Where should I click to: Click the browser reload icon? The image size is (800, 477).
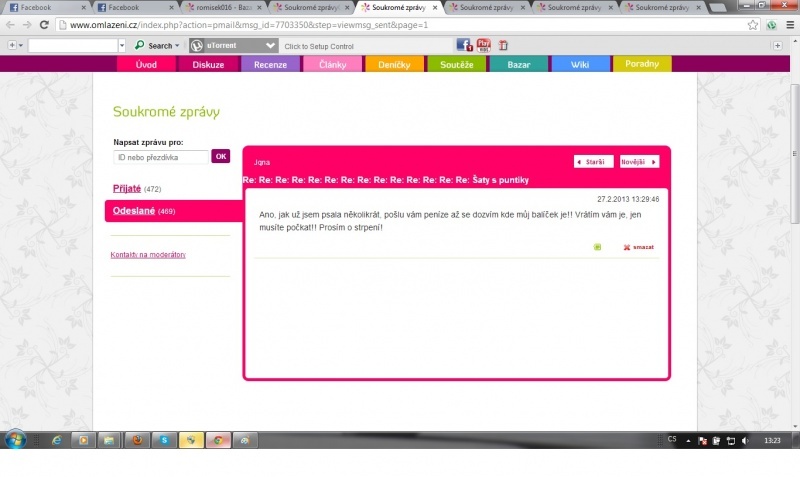click(42, 25)
